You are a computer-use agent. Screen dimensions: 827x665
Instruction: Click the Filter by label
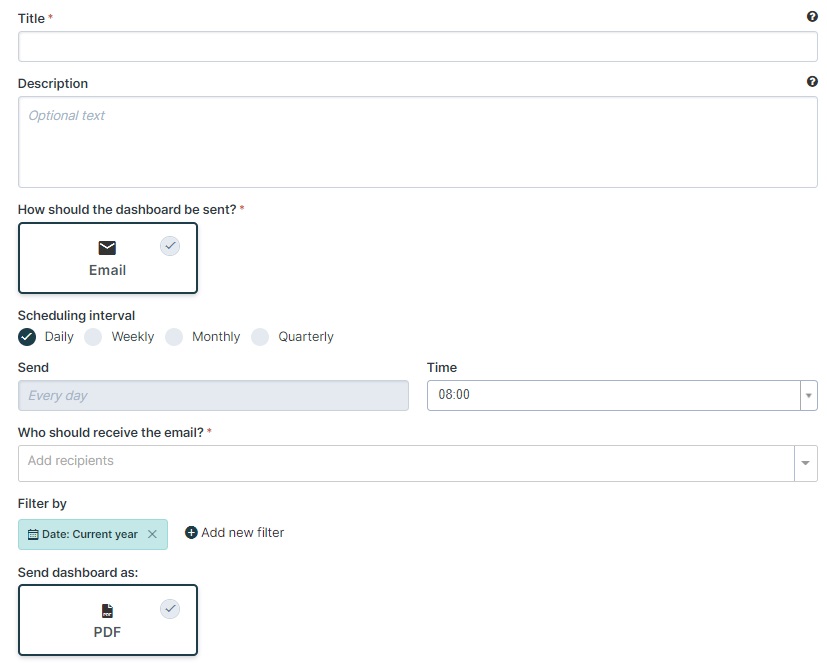[x=42, y=504]
